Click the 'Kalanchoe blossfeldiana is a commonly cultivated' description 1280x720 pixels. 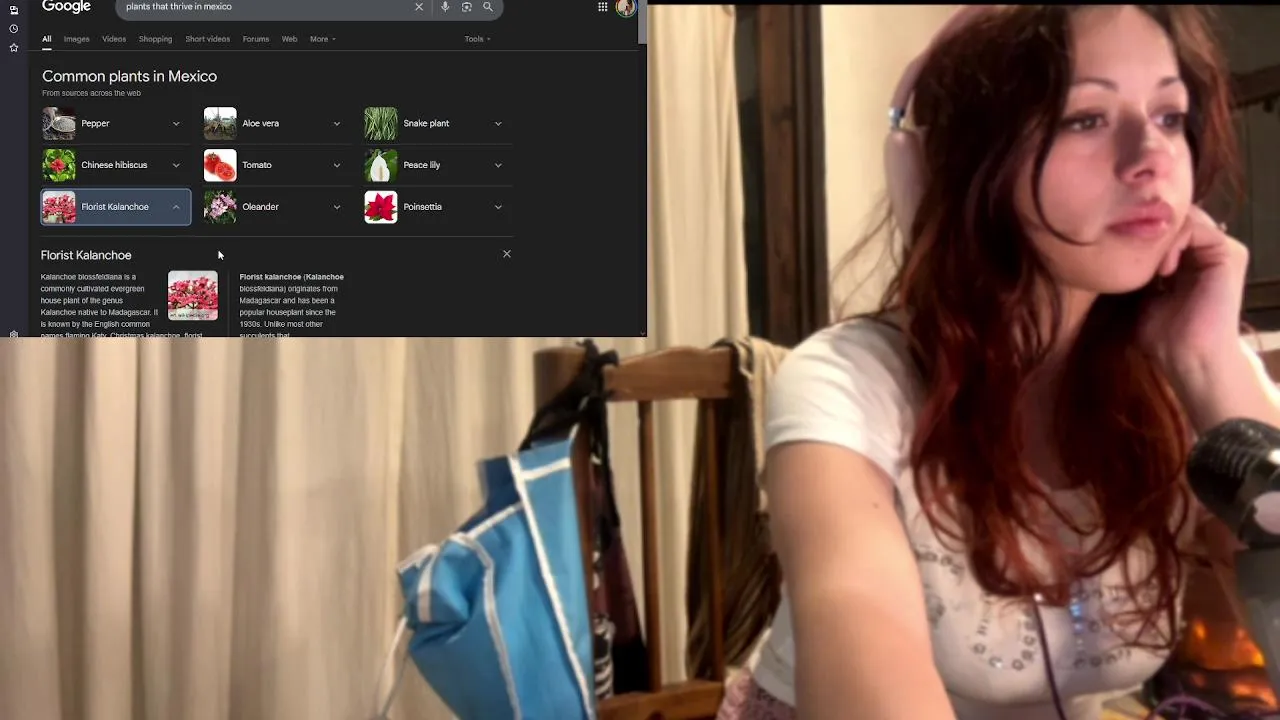click(100, 304)
